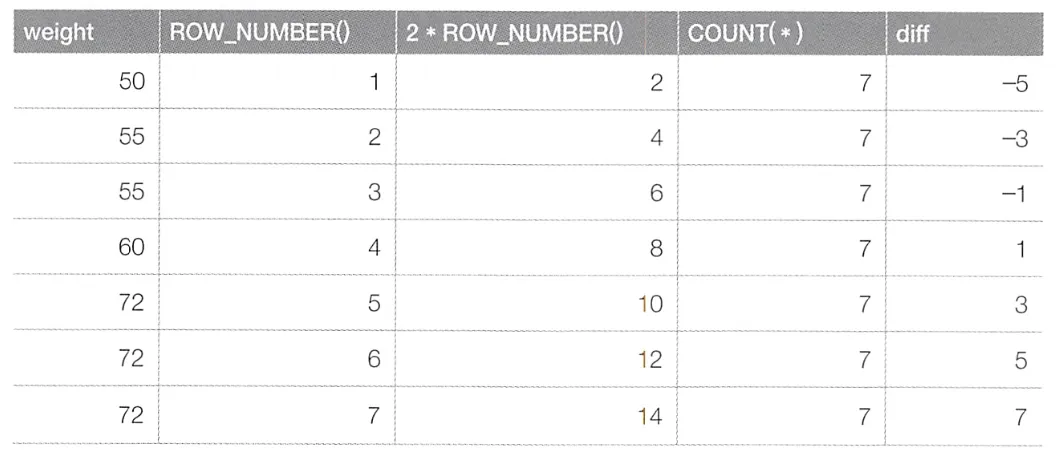
Task: Select weight cell with value 50
Action: [x=86, y=81]
